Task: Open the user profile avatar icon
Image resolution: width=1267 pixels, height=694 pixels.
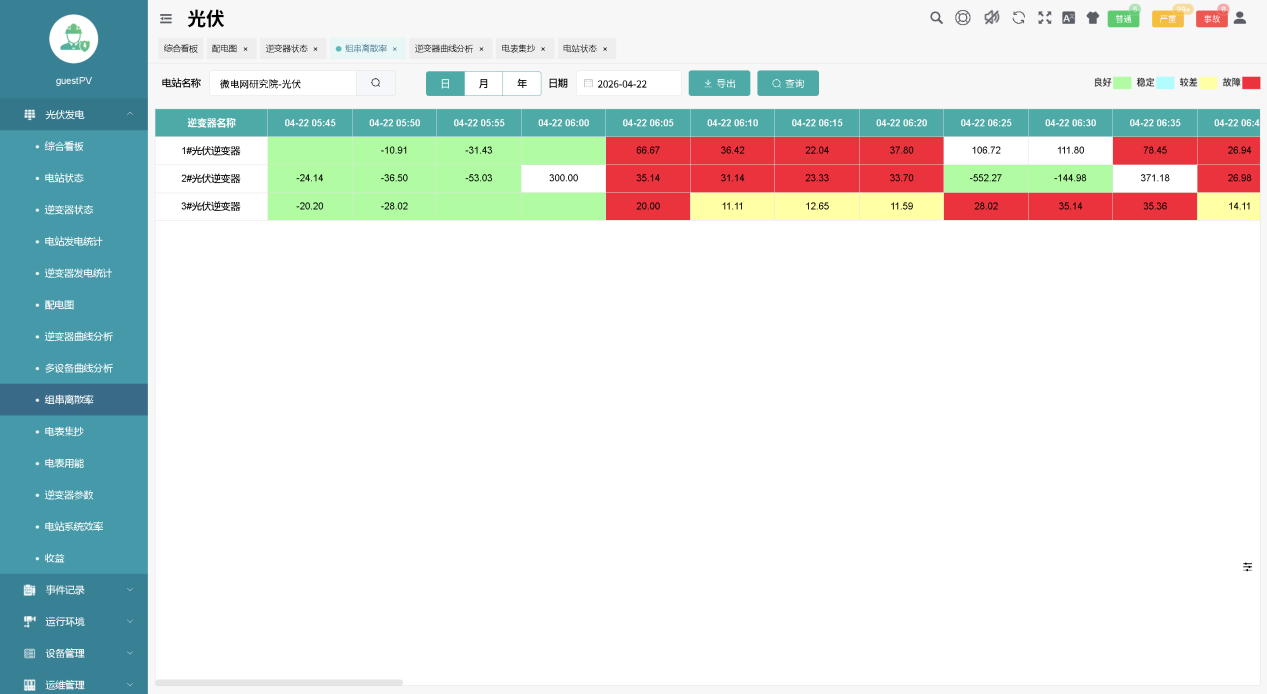Action: (x=1240, y=17)
